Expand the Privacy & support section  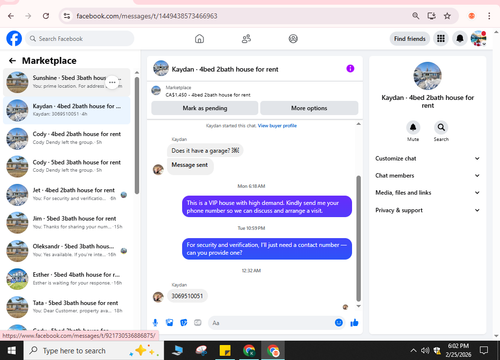coord(427,210)
